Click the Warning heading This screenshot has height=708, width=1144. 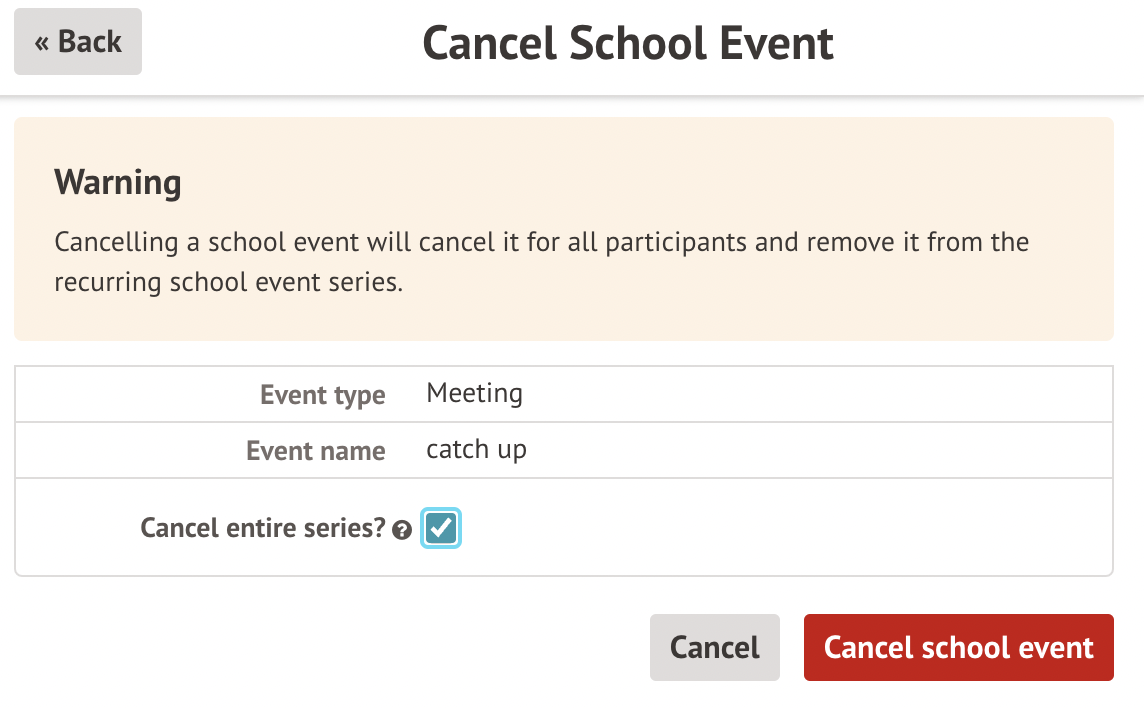click(118, 182)
